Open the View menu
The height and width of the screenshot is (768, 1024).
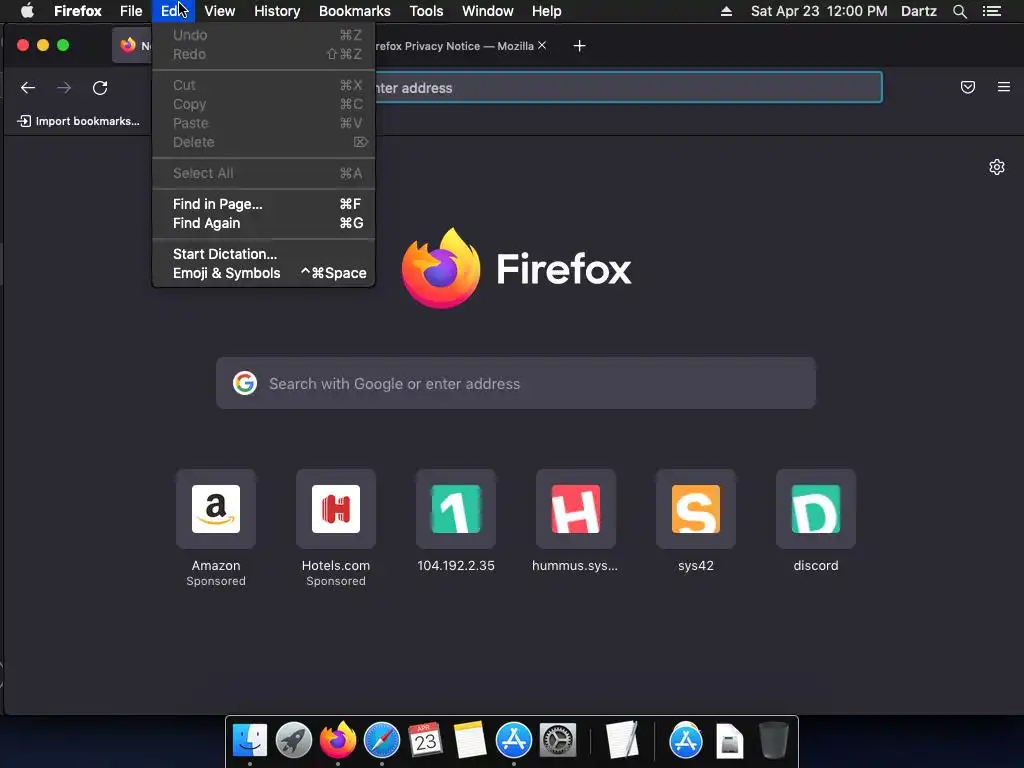pos(219,11)
